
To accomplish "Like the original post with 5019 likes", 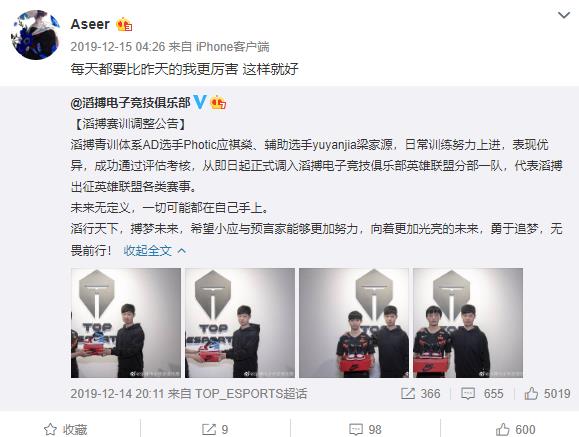I will point(547,393).
